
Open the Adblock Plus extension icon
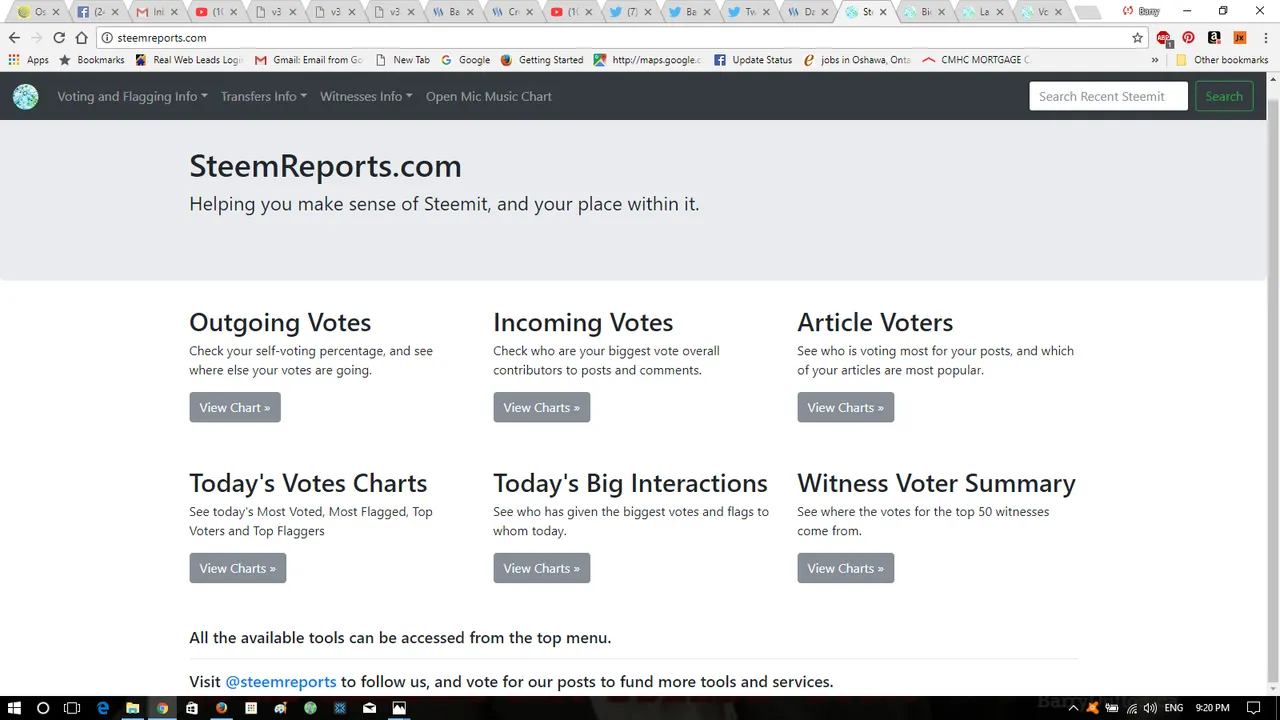click(1163, 38)
